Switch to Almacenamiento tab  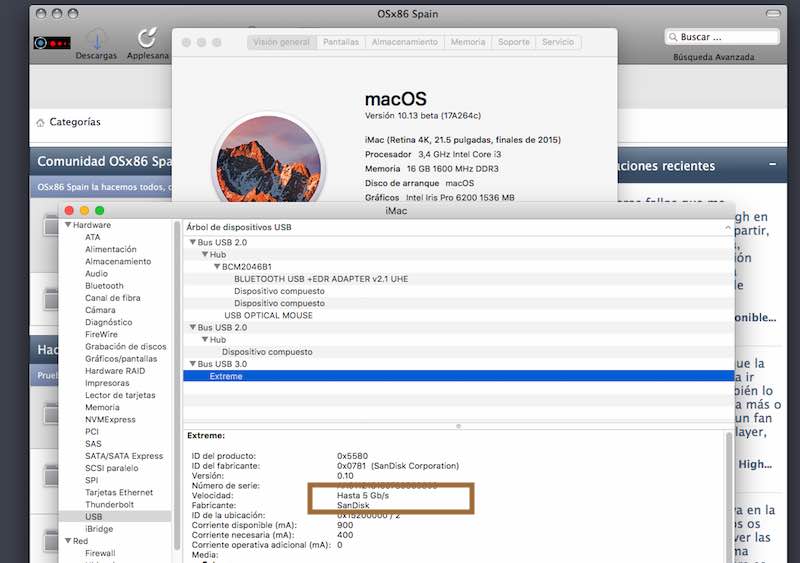click(405, 42)
